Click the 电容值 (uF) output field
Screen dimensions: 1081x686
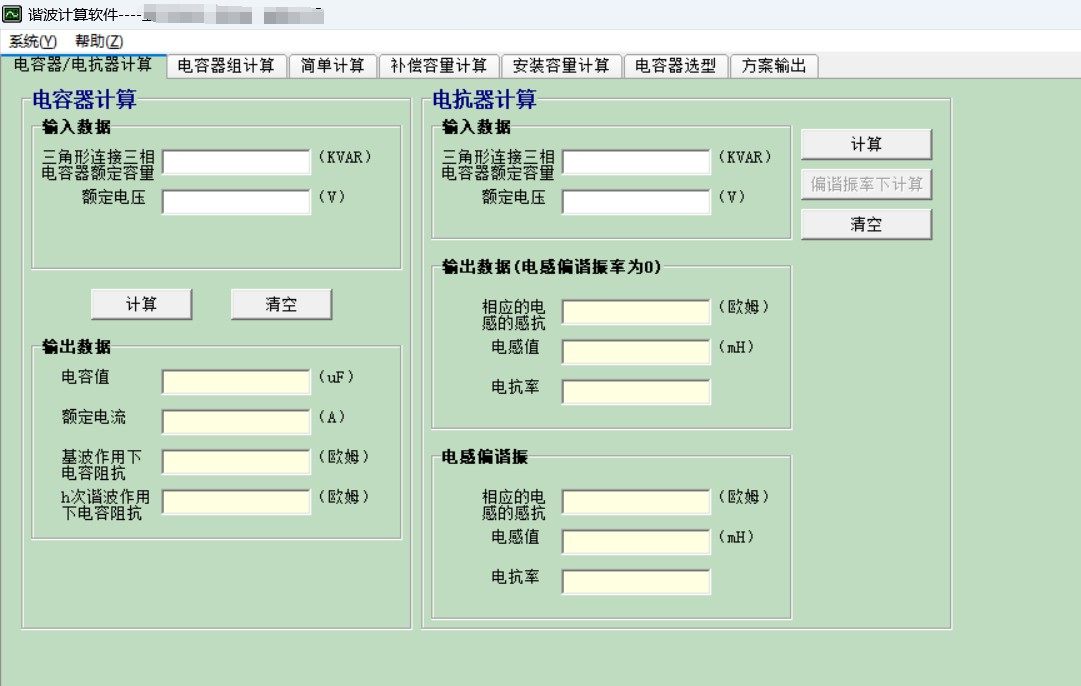click(236, 382)
